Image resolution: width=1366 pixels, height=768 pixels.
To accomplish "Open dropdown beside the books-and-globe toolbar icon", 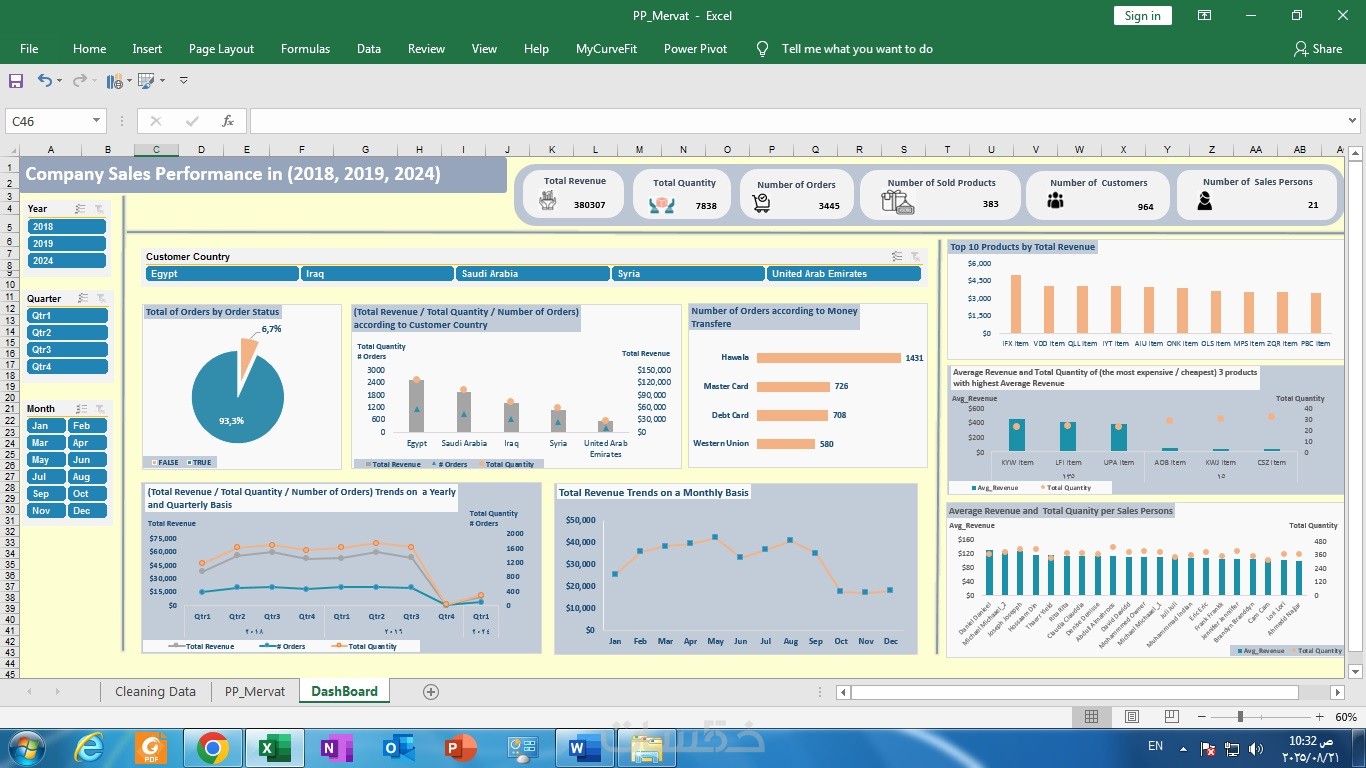I will (129, 80).
